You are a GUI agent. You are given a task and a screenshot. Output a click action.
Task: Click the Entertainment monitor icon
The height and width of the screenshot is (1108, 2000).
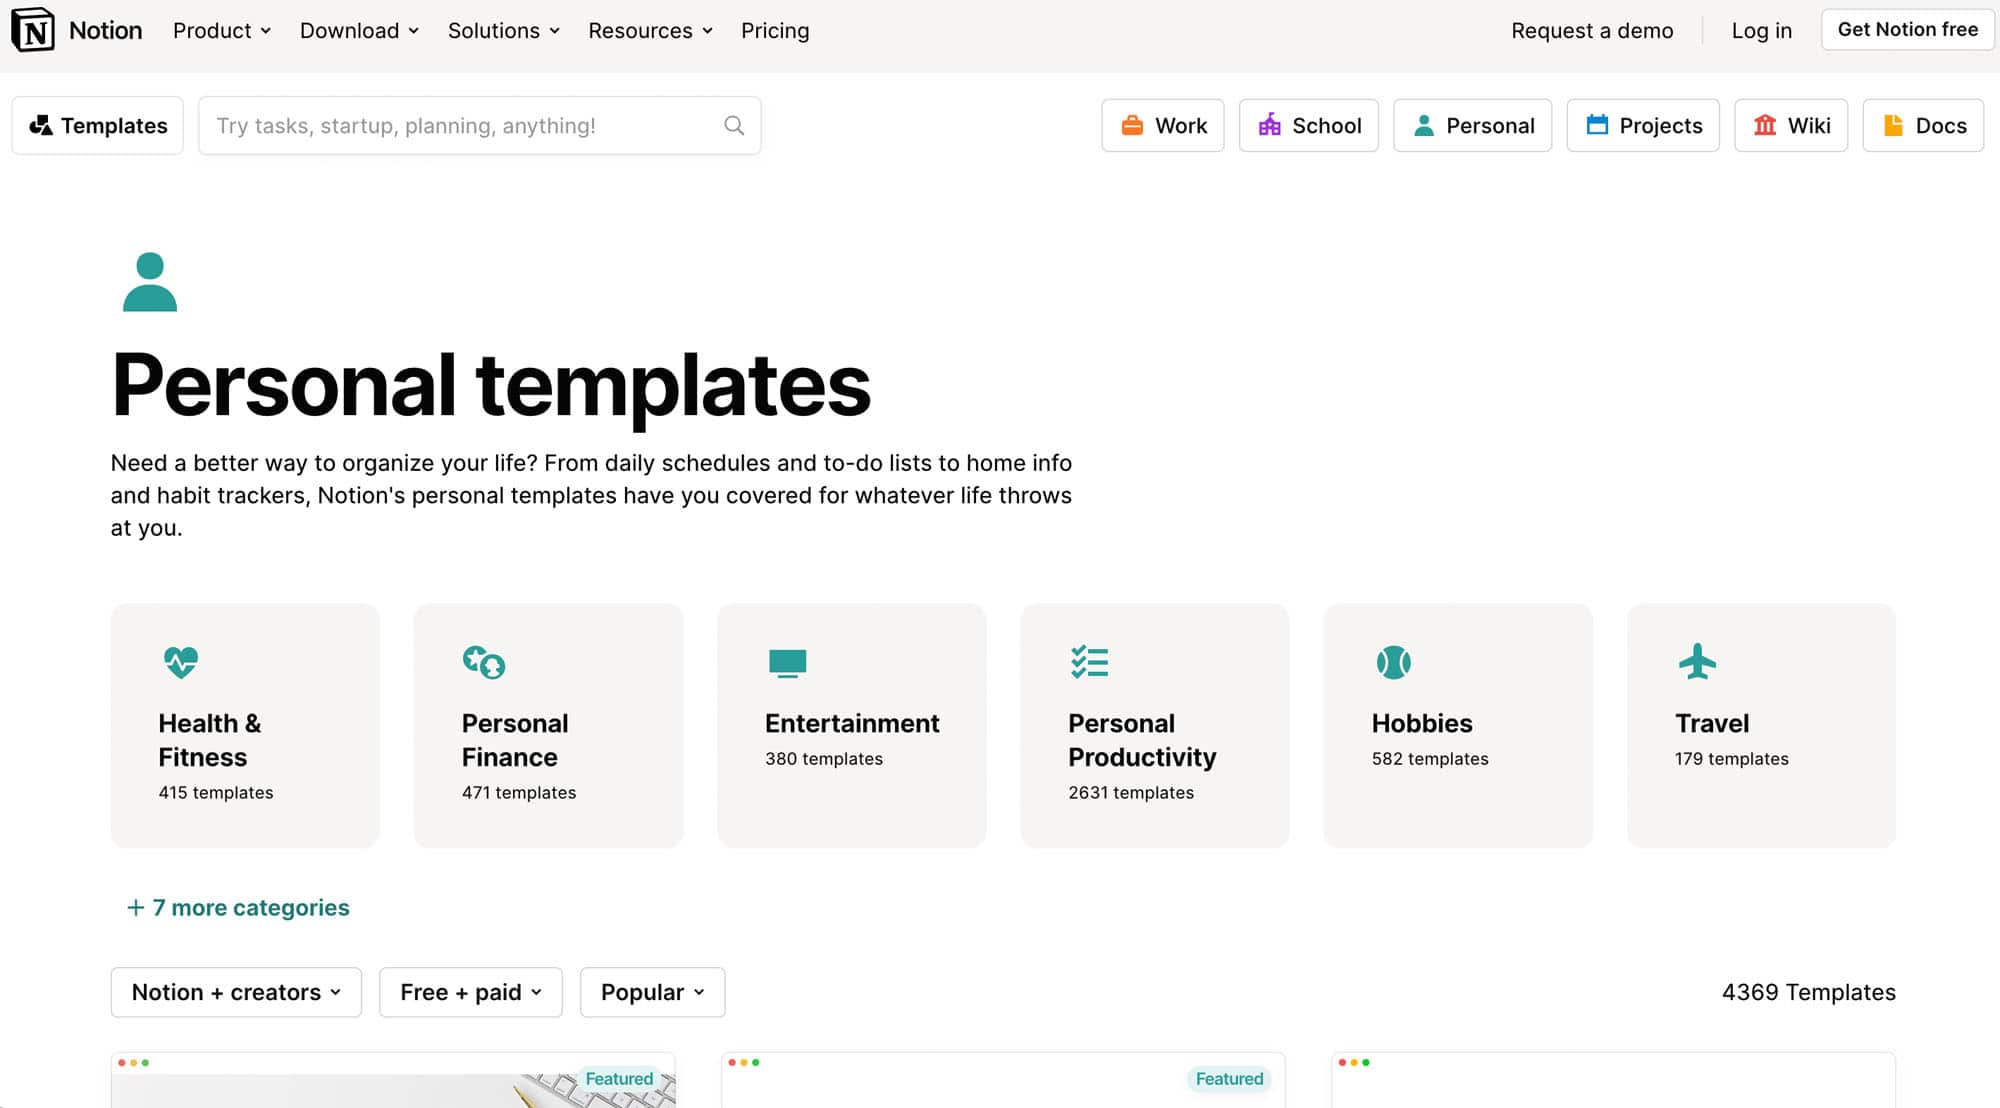pyautogui.click(x=787, y=663)
